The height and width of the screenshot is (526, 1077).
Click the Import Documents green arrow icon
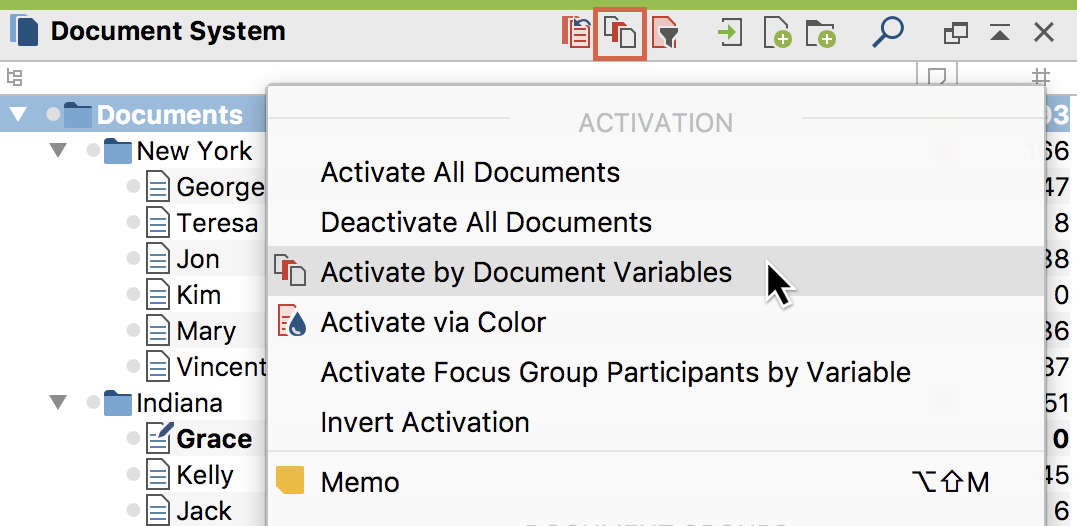730,33
